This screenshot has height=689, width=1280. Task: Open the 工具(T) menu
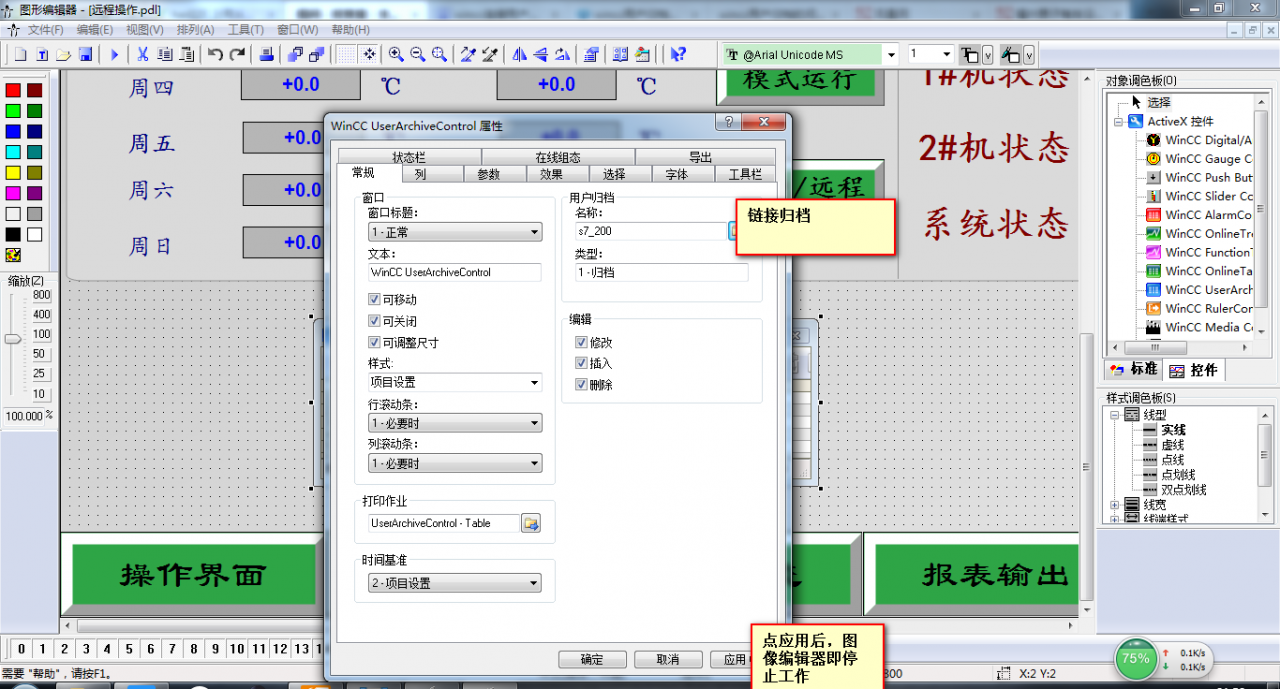click(x=246, y=30)
